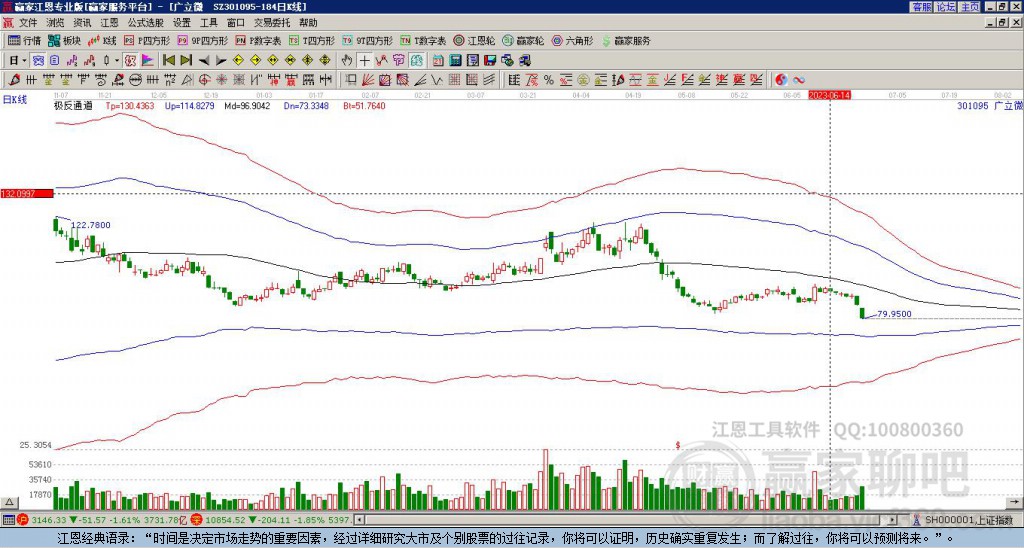Screen dimensions: 1024x548
Task: Open 赢家服务 service button
Action: click(x=626, y=40)
